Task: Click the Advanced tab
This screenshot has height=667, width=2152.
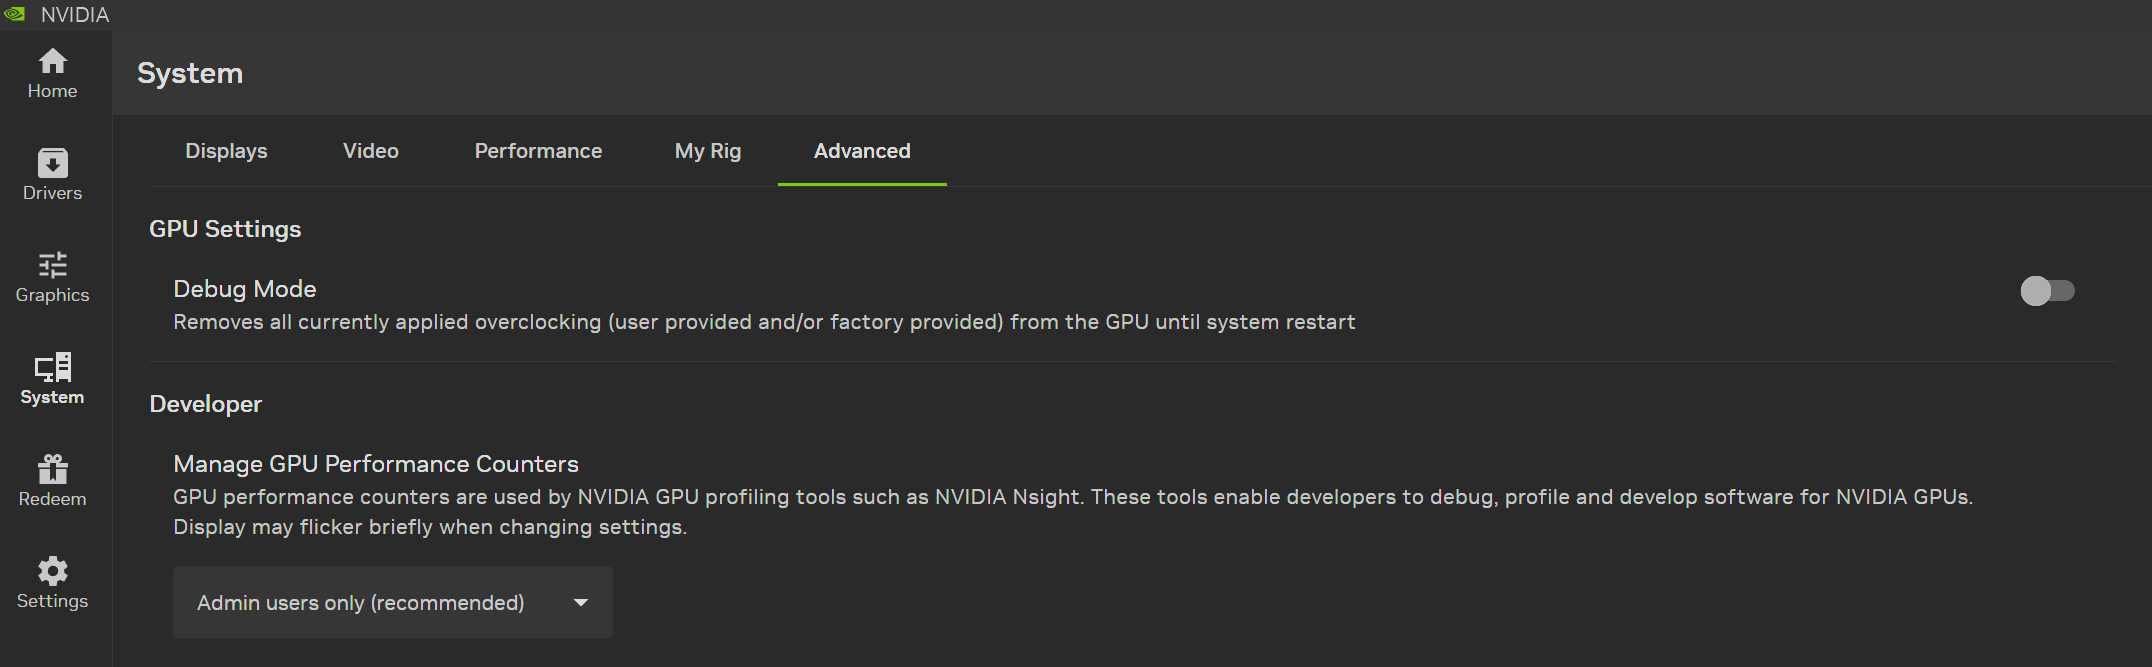Action: [x=861, y=151]
